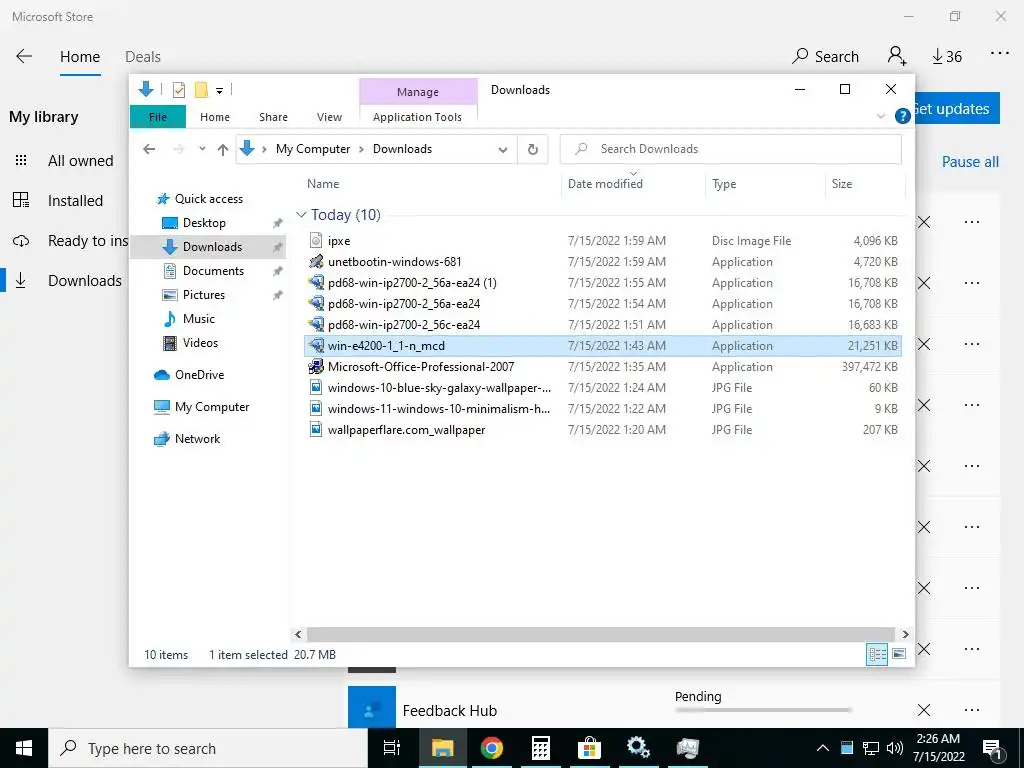Click Pause all in Microsoft Store
This screenshot has height=768, width=1024.
[x=970, y=162]
